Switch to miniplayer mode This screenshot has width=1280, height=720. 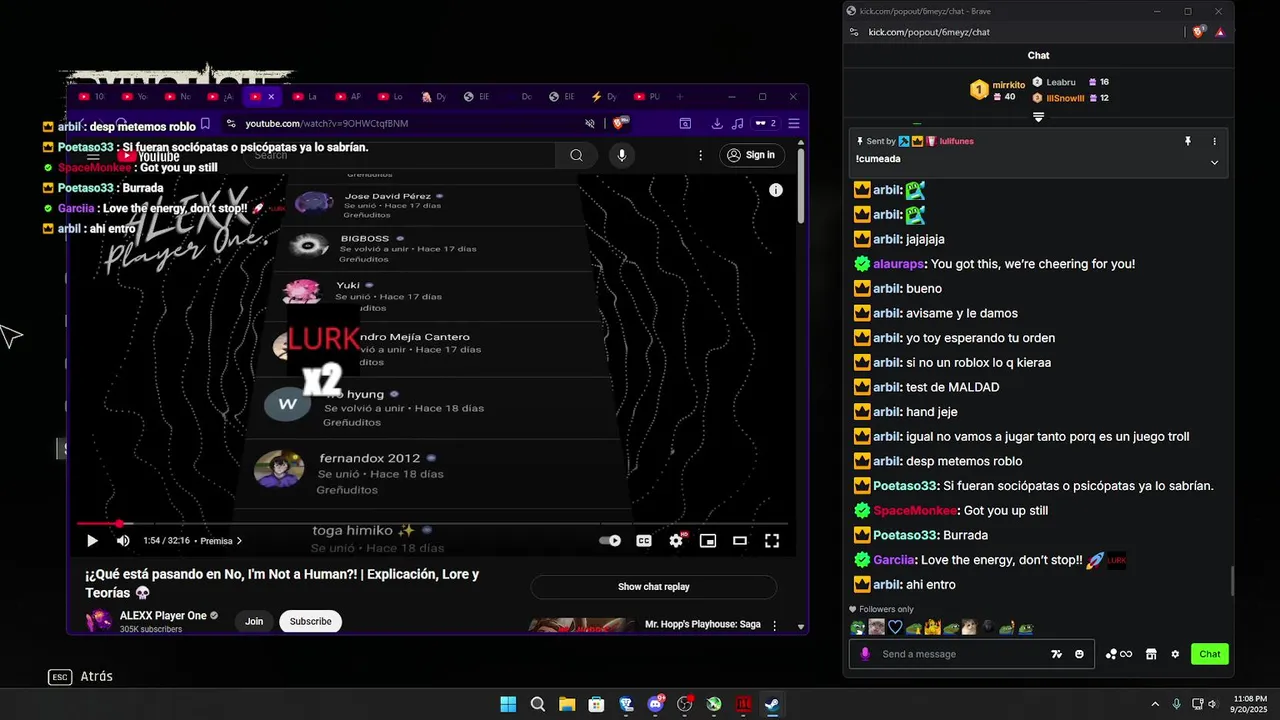pyautogui.click(x=708, y=541)
